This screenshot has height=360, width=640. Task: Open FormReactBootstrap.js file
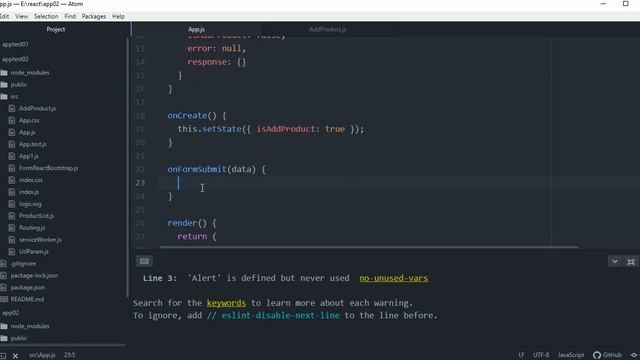tap(49, 168)
